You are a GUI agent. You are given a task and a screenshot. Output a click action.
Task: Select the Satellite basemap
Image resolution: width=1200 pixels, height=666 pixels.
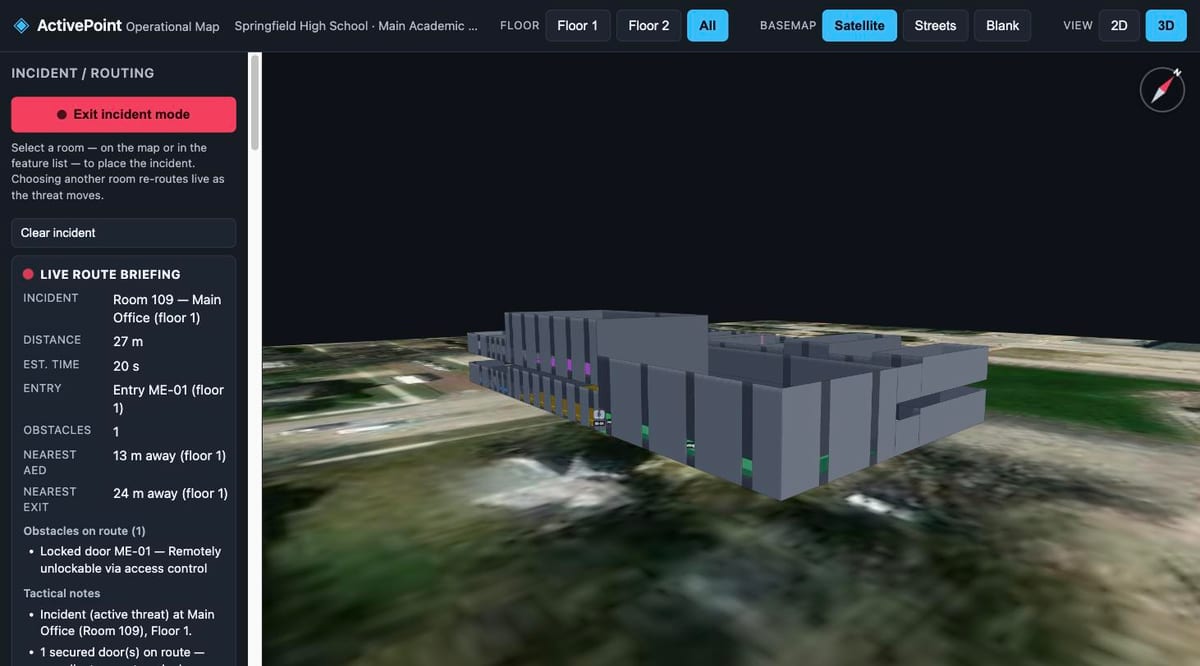(859, 26)
